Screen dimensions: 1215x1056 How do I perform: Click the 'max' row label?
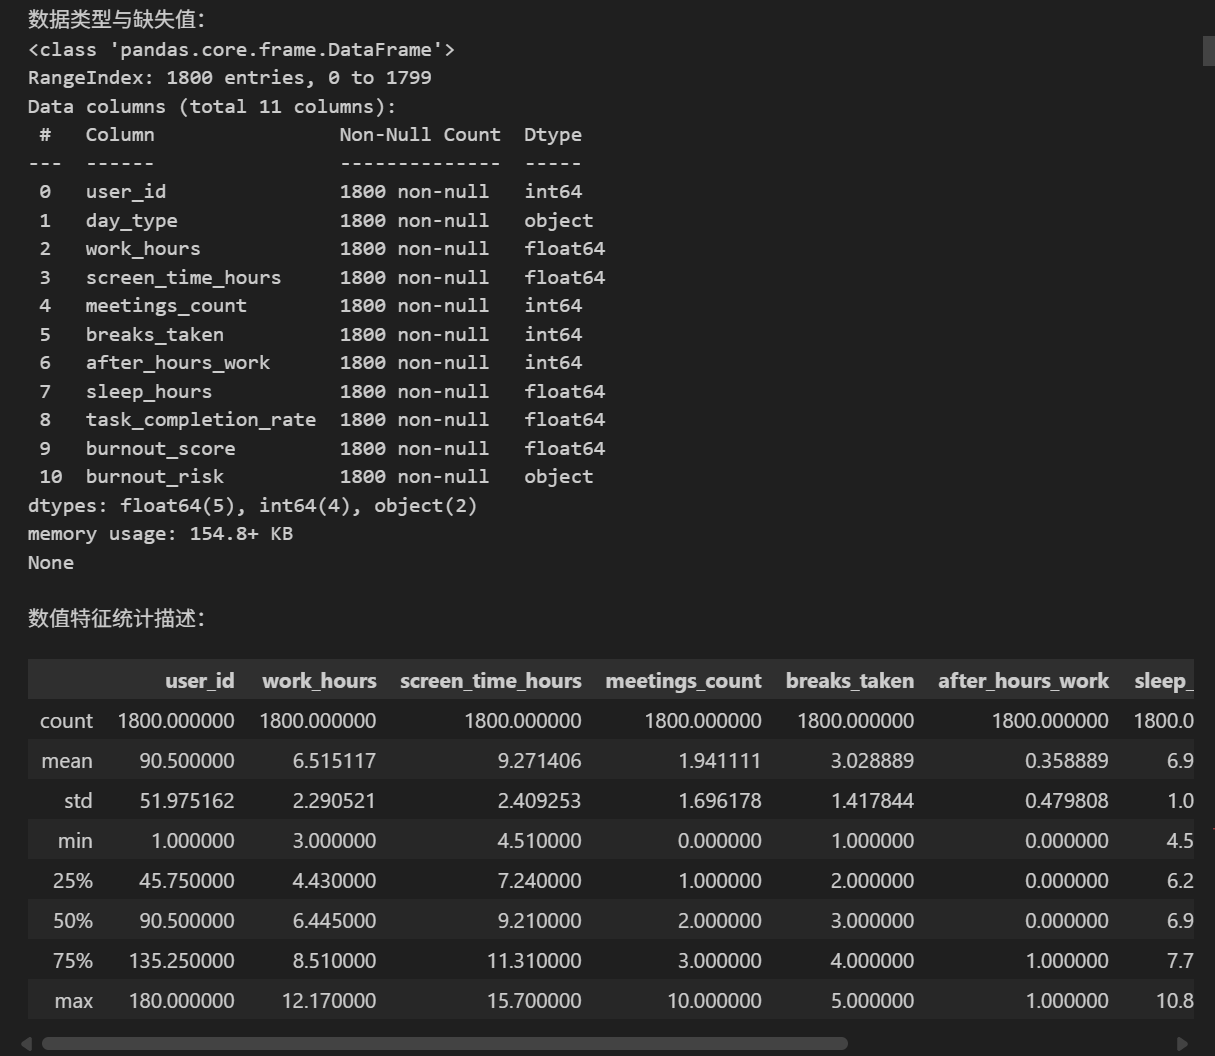(x=74, y=1001)
